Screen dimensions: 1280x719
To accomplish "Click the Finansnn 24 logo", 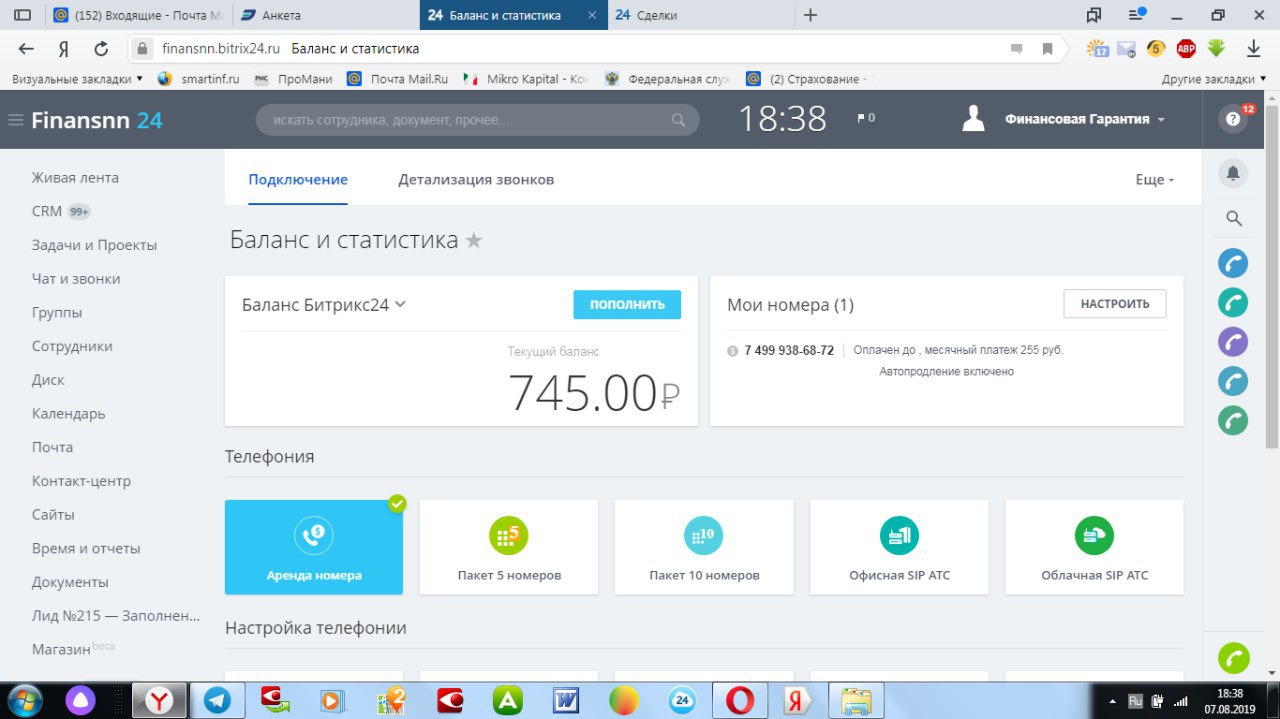I will tap(96, 120).
